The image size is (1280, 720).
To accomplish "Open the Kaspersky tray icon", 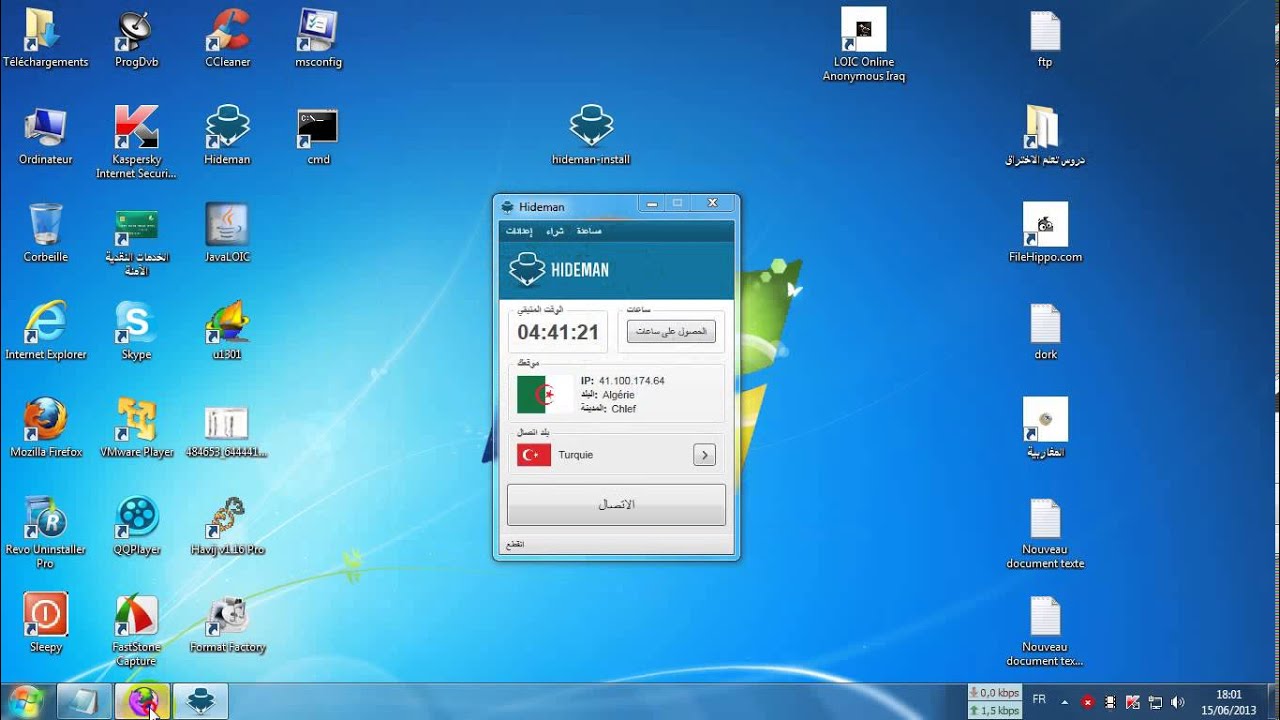I will pos(1133,702).
